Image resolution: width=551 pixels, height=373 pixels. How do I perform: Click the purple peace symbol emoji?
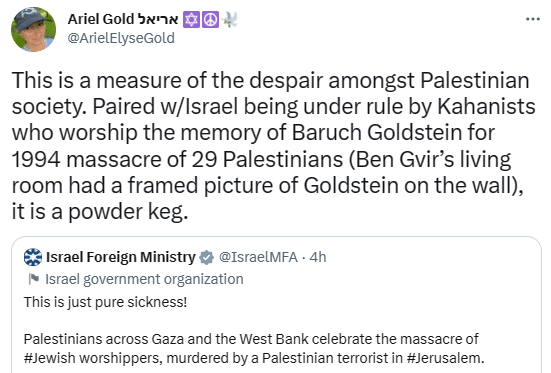210,19
